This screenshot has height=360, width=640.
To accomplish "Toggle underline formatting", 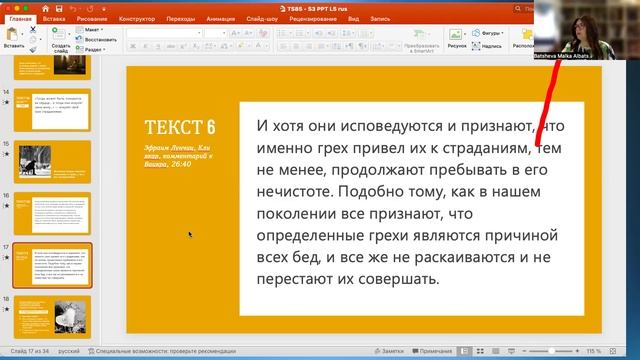I will point(158,47).
